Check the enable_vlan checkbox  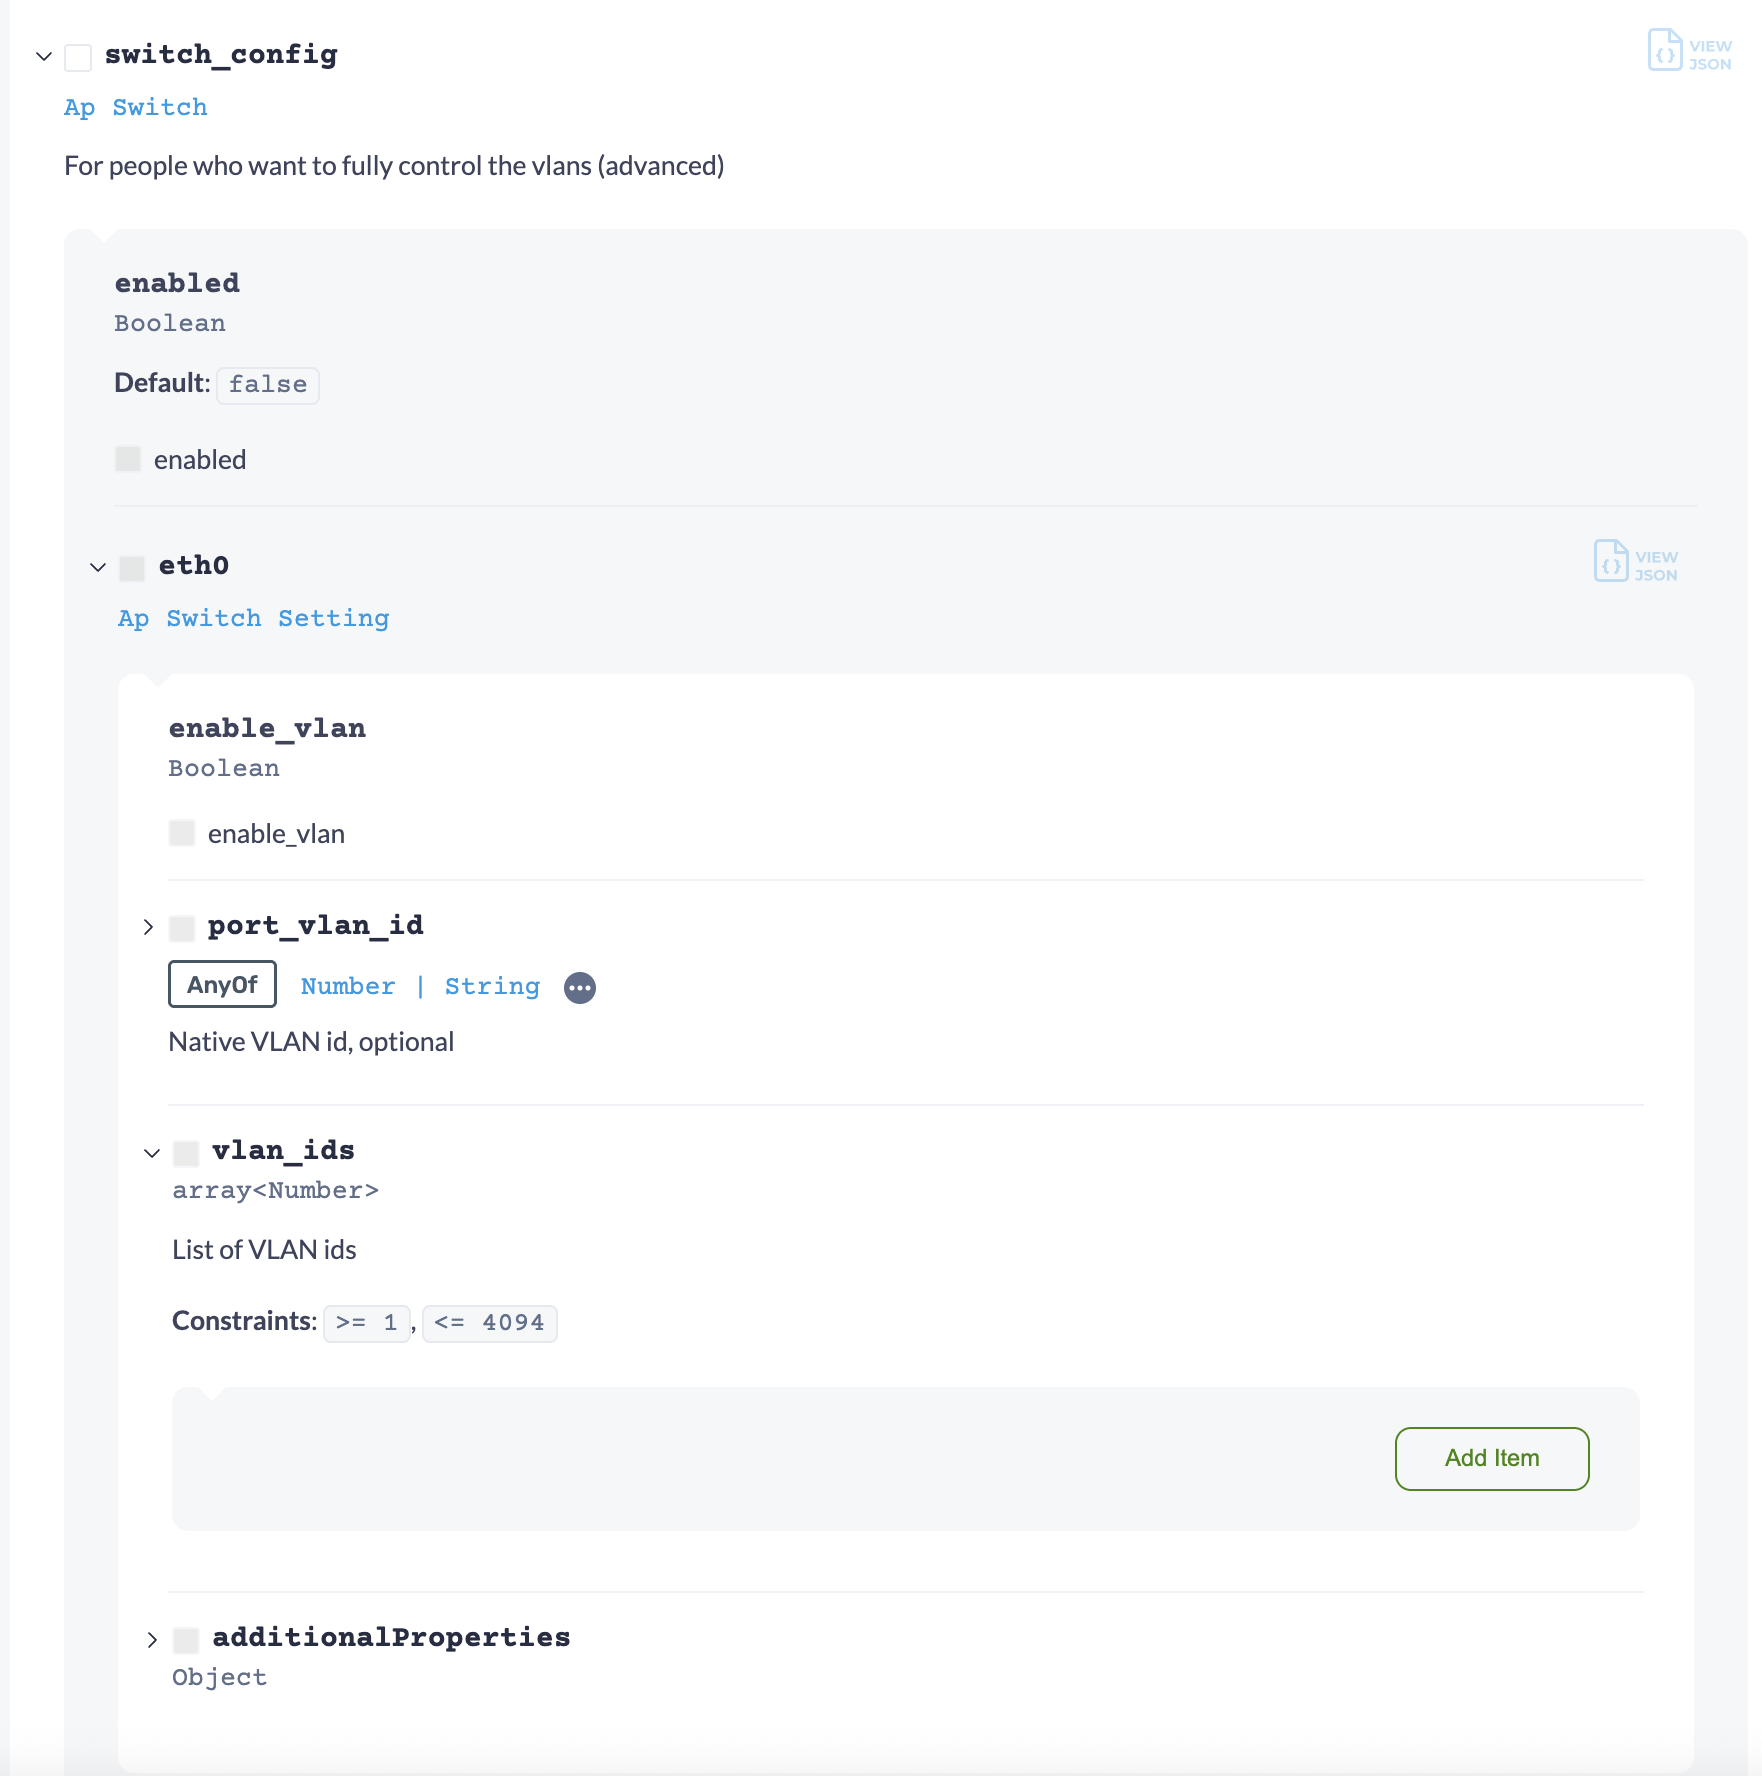tap(182, 834)
